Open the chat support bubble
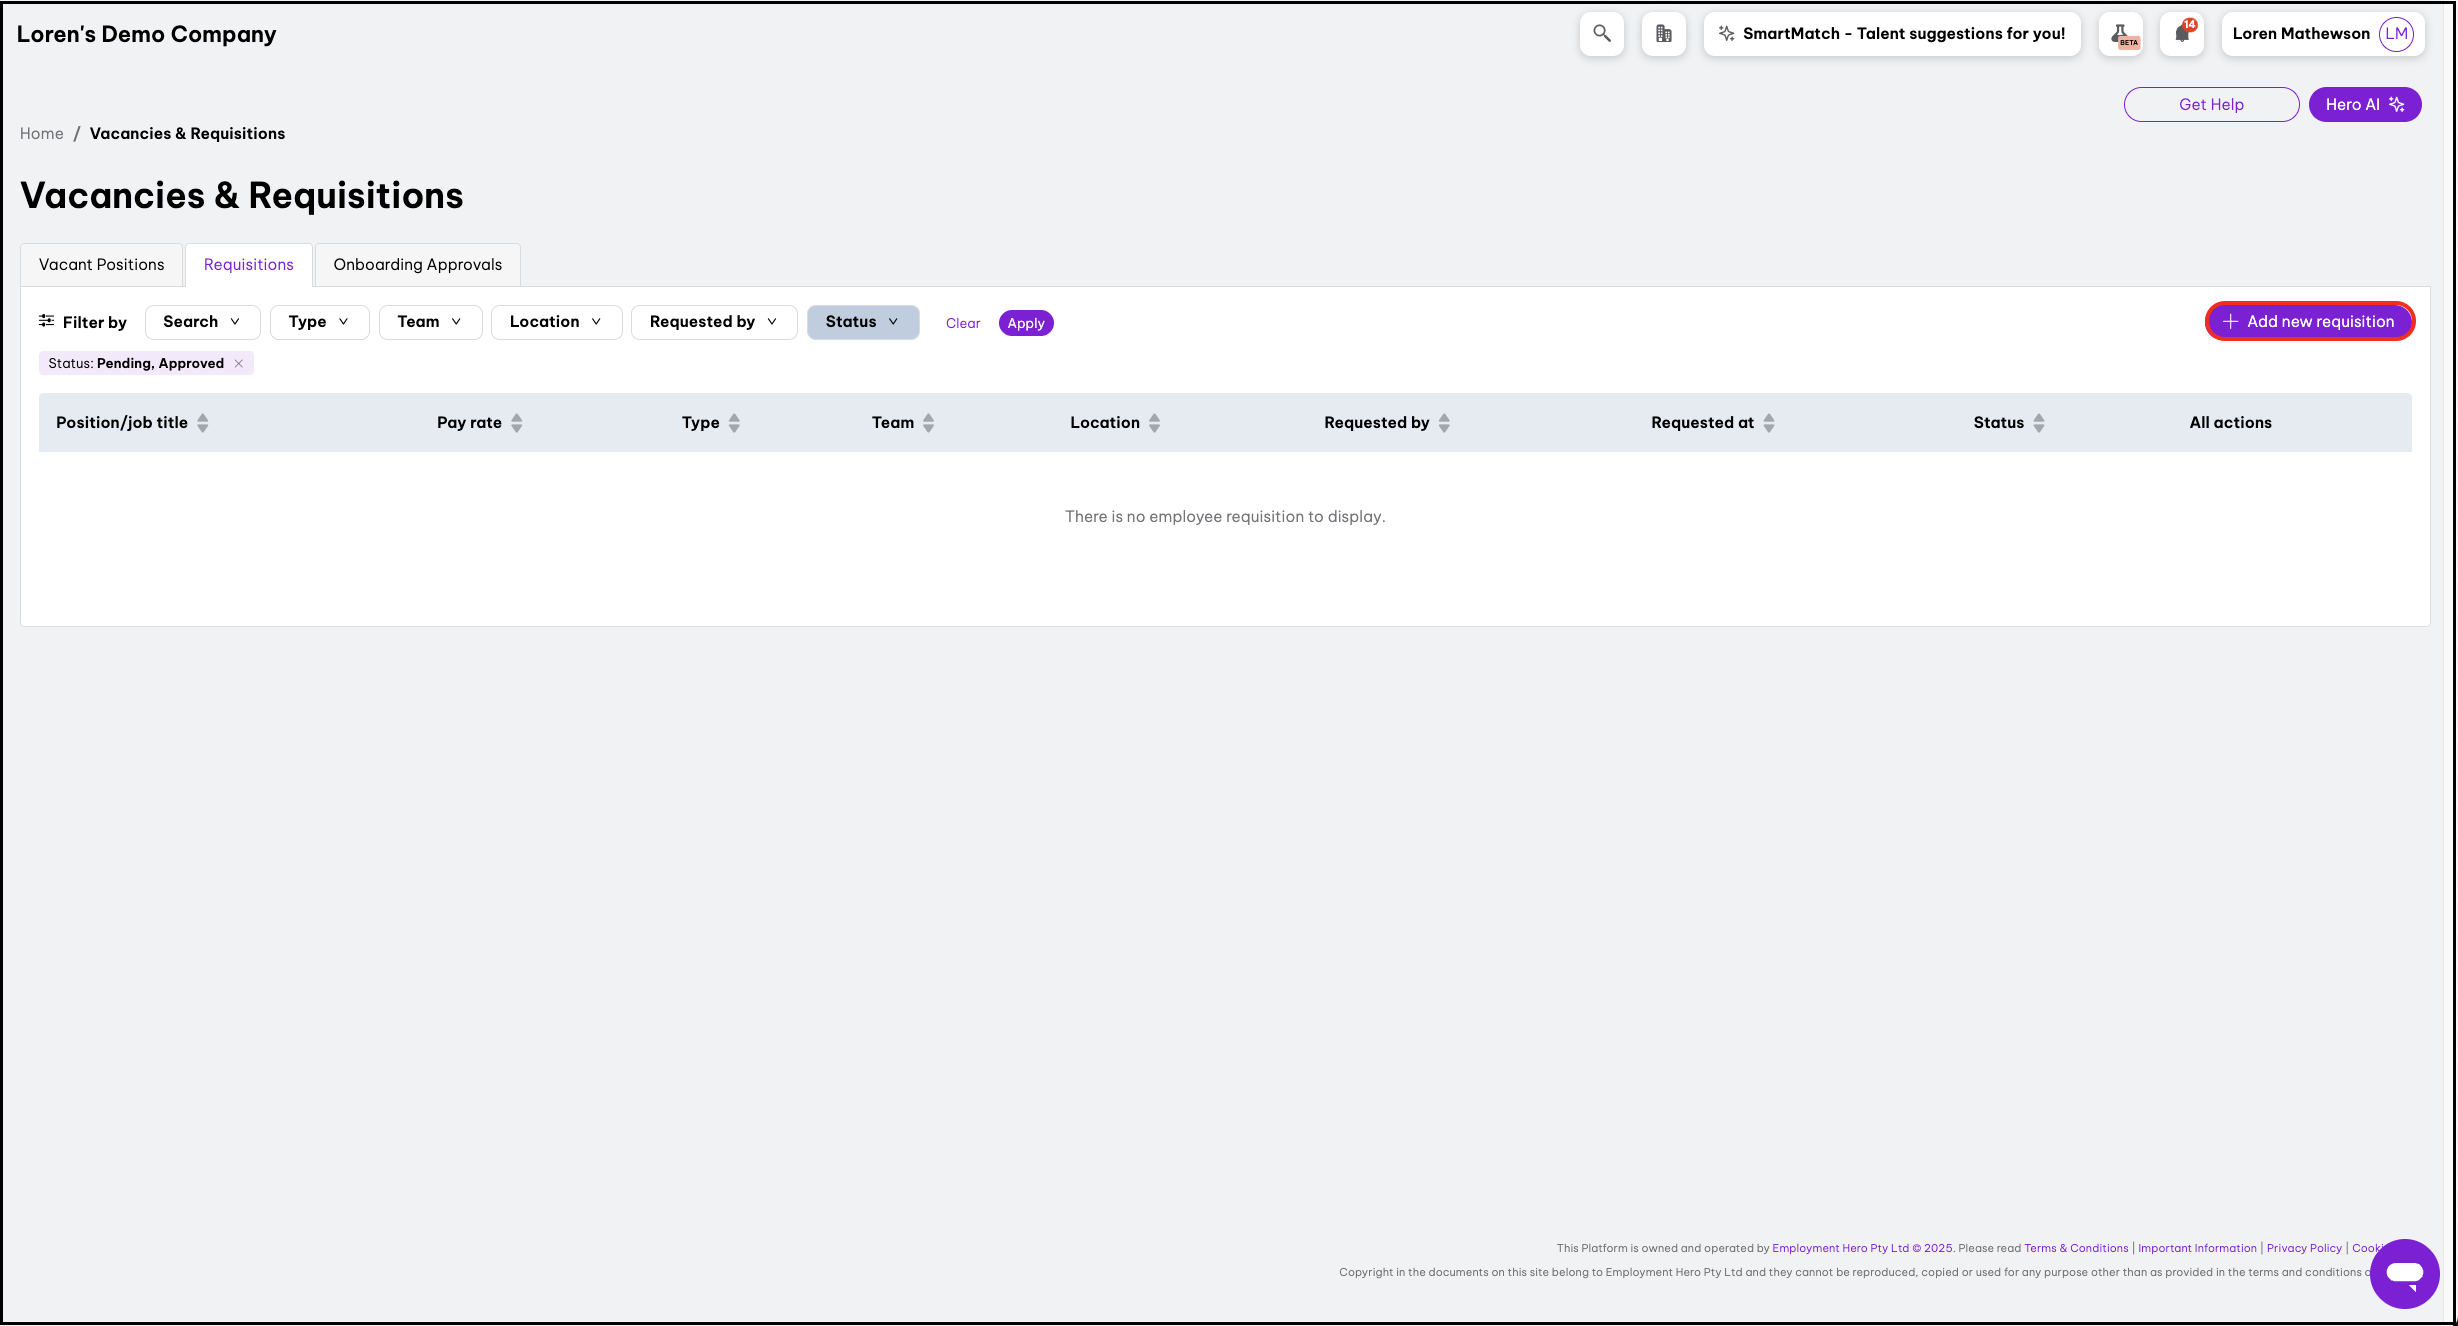Screen dimensions: 2458x1326 [2404, 1273]
